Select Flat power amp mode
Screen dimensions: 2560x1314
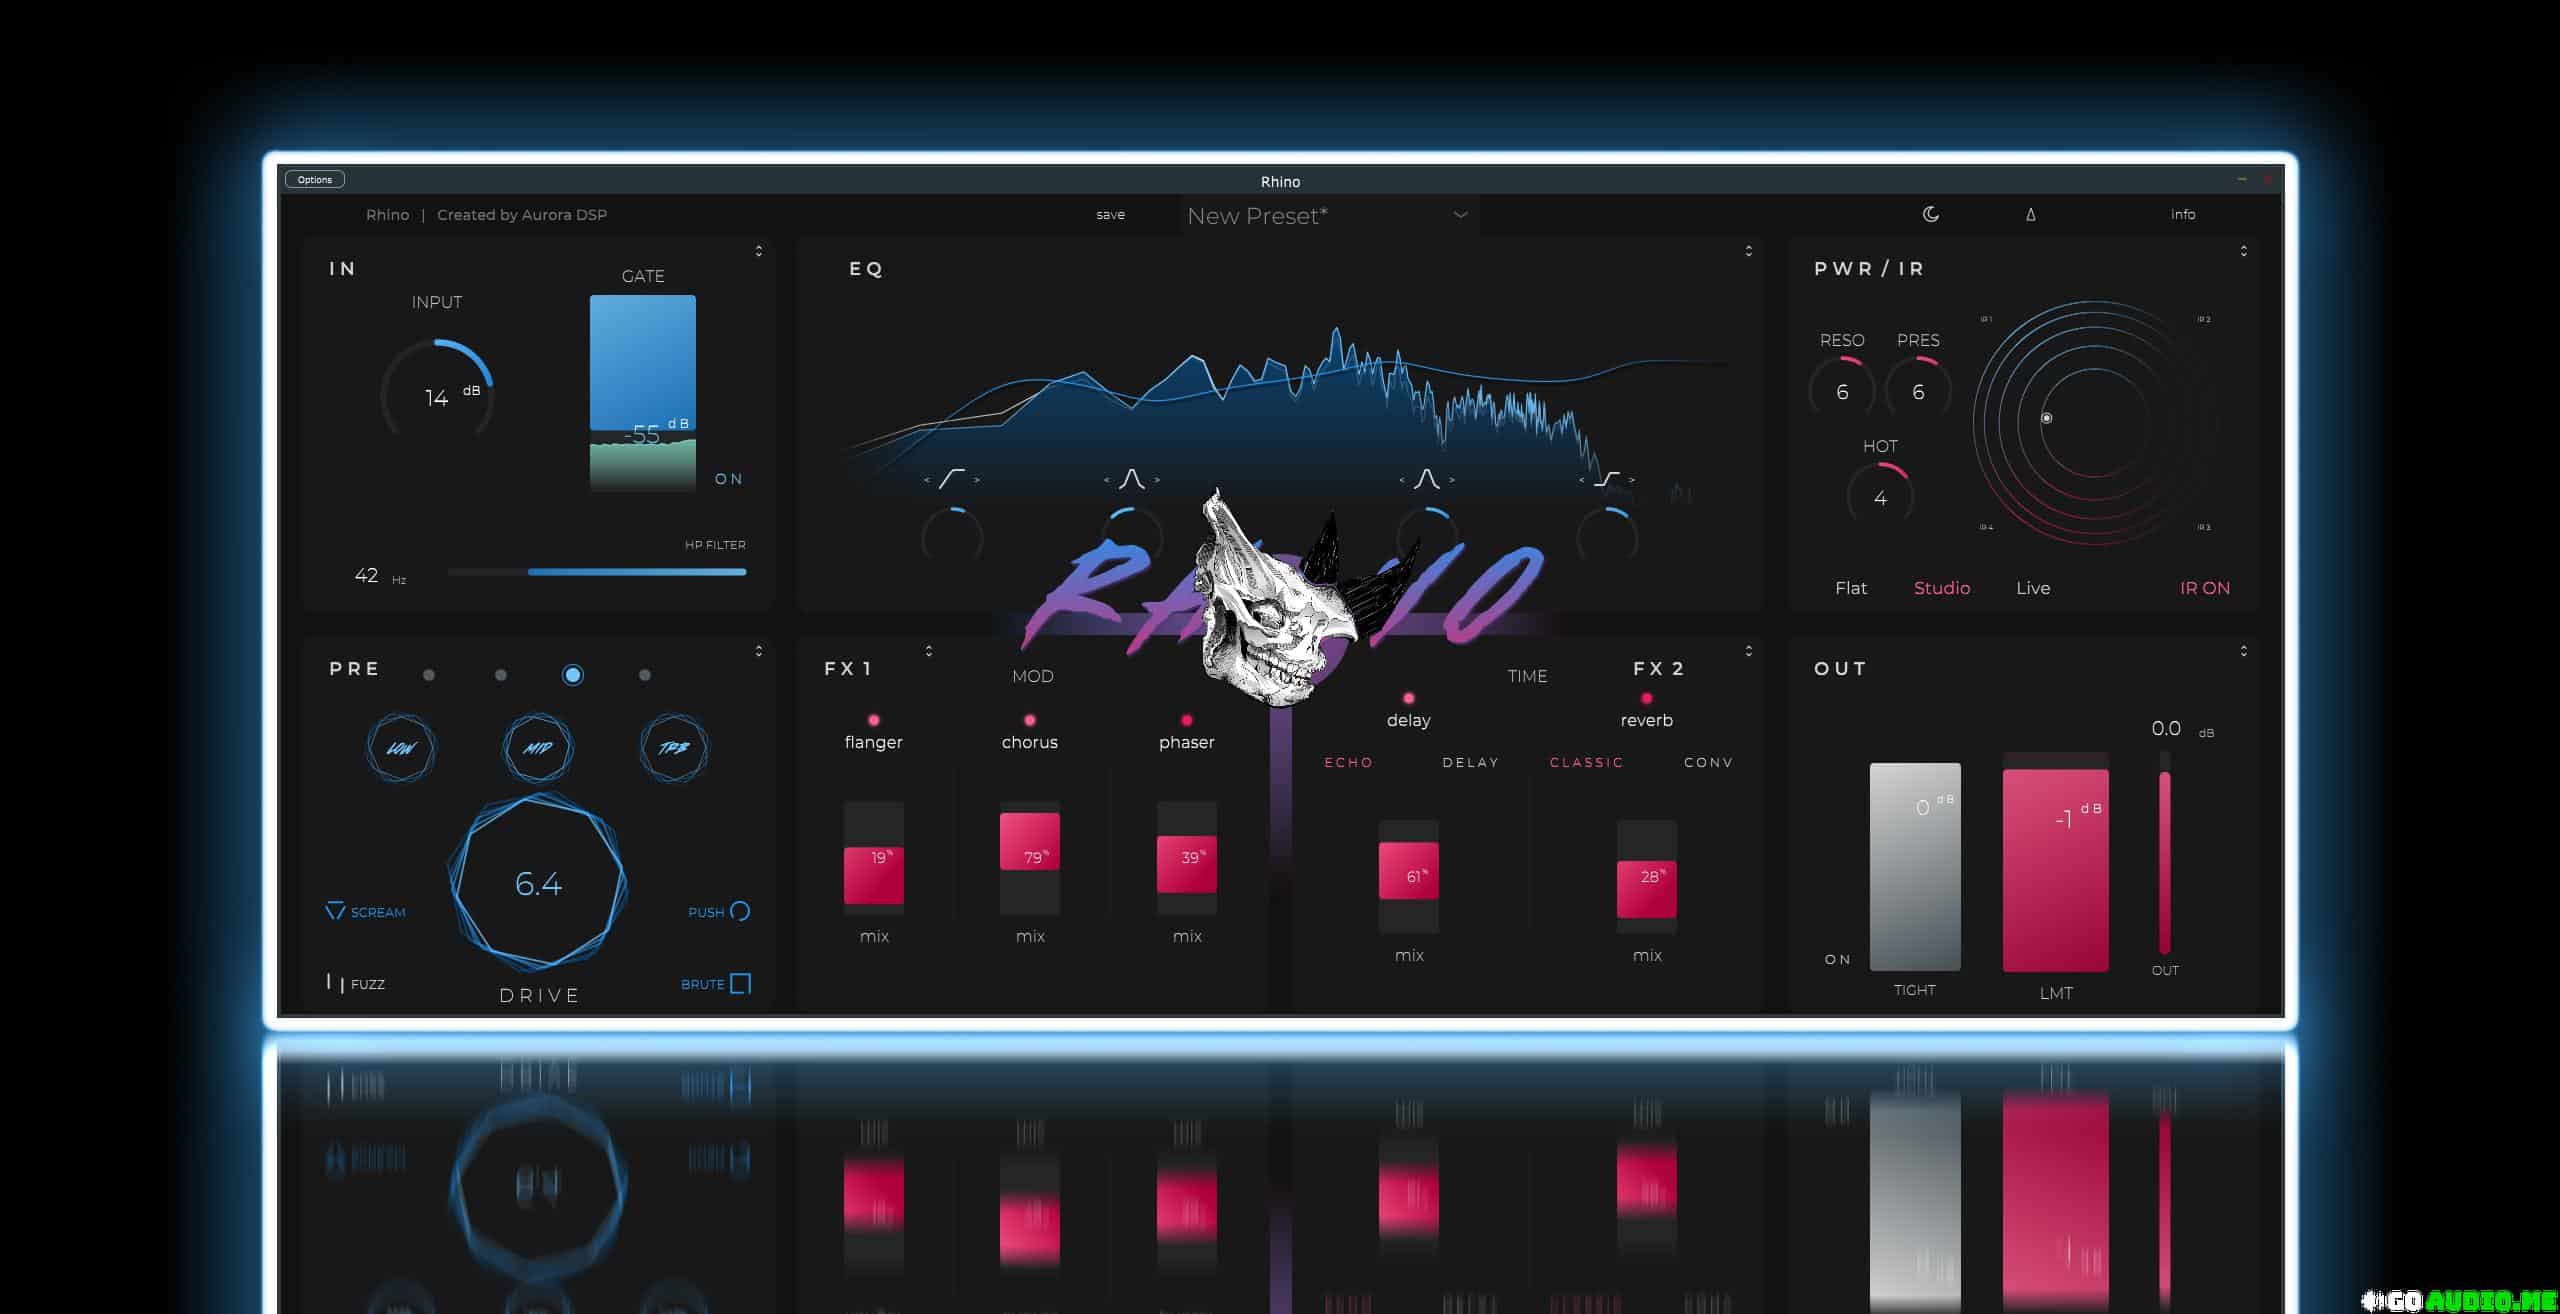(1850, 588)
